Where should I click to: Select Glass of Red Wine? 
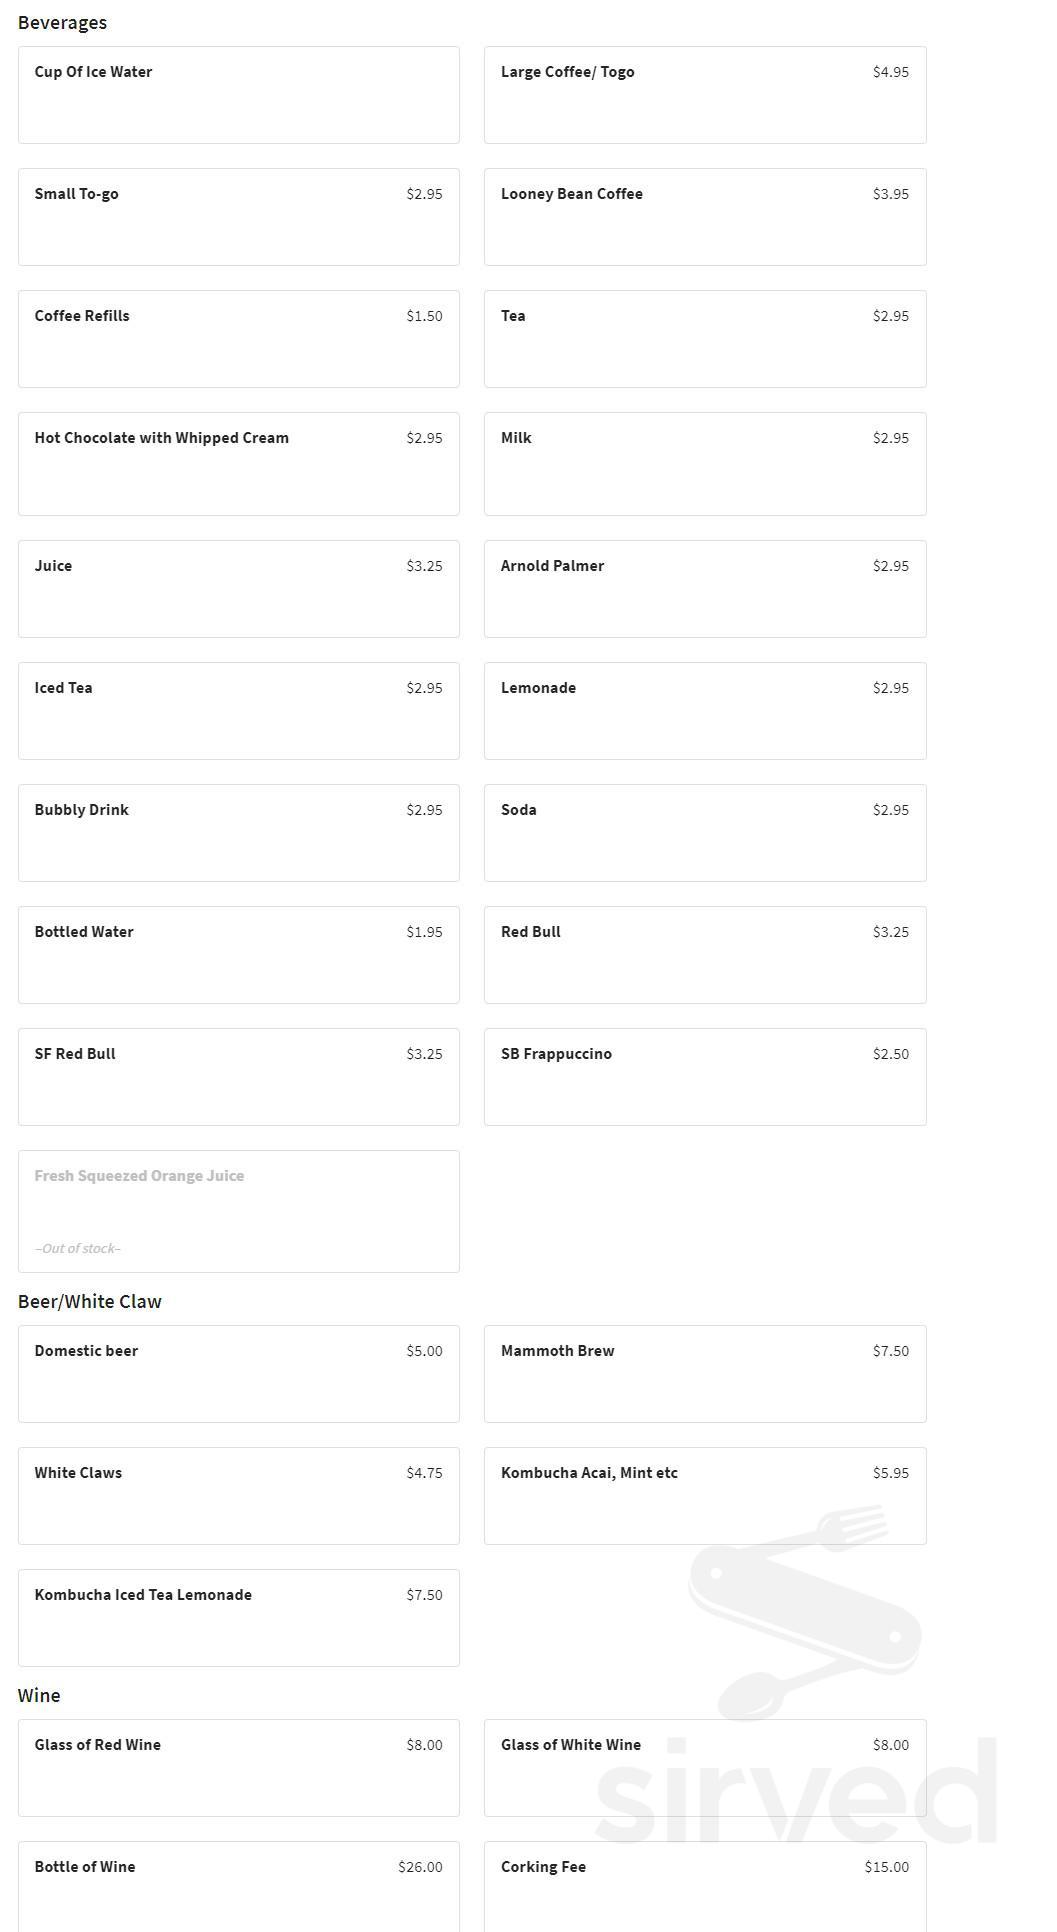(238, 1768)
